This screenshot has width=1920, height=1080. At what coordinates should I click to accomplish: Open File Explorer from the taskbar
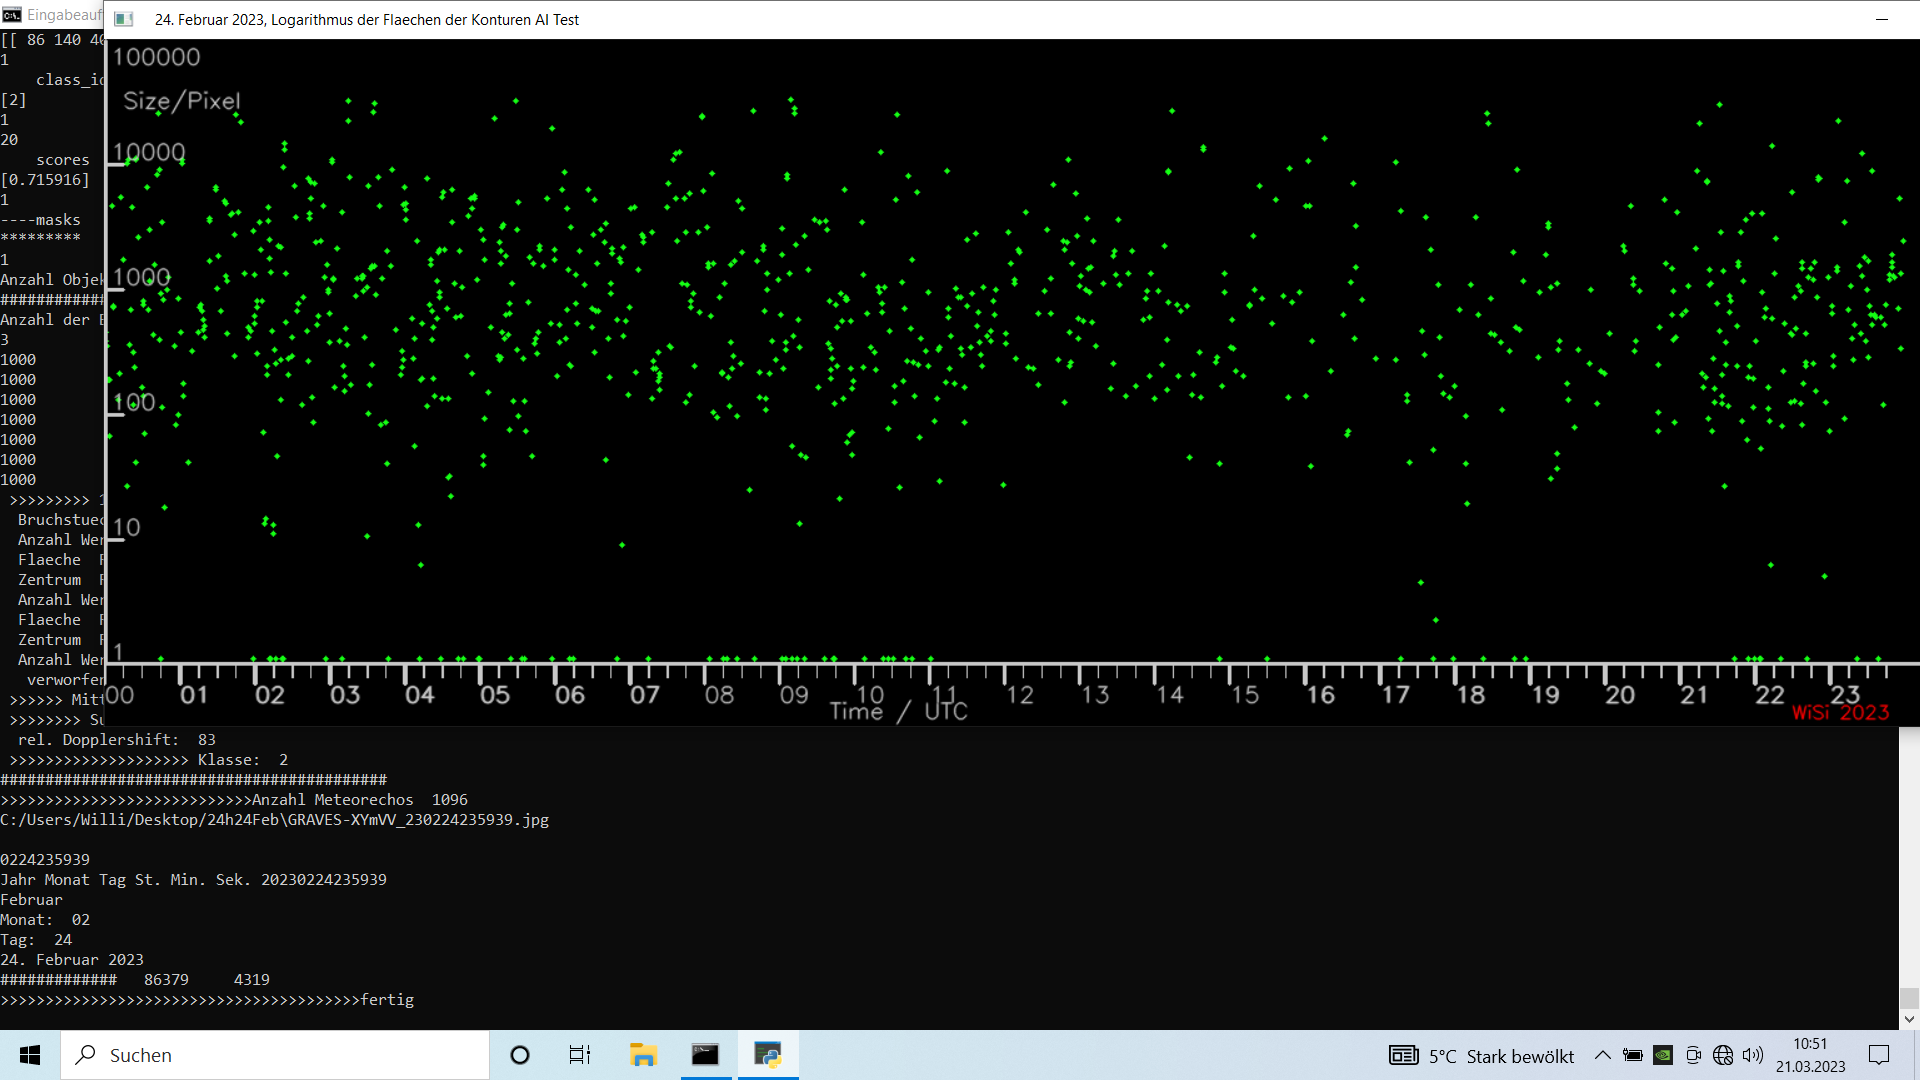(x=642, y=1055)
